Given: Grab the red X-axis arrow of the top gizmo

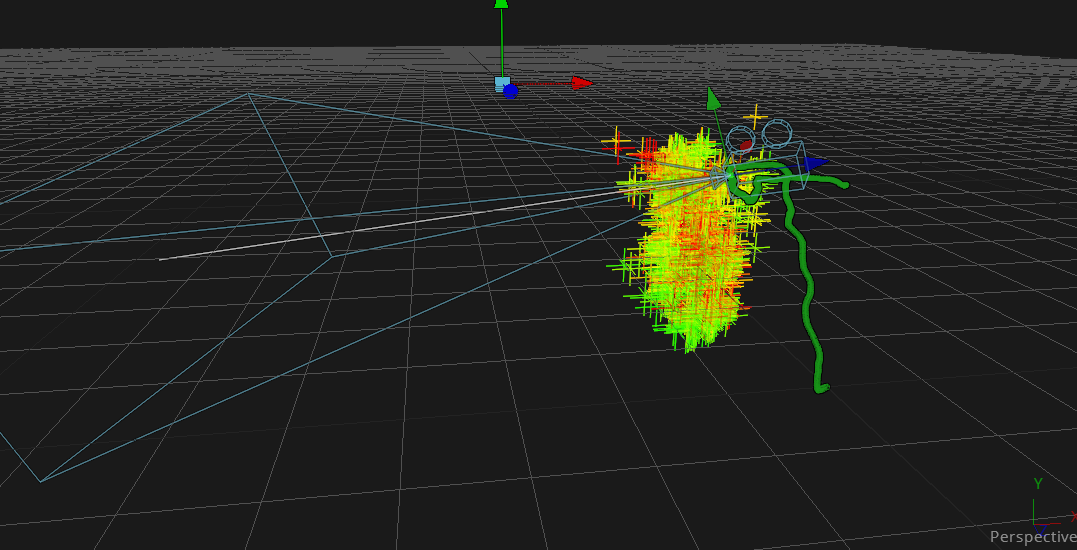Looking at the screenshot, I should point(582,83).
